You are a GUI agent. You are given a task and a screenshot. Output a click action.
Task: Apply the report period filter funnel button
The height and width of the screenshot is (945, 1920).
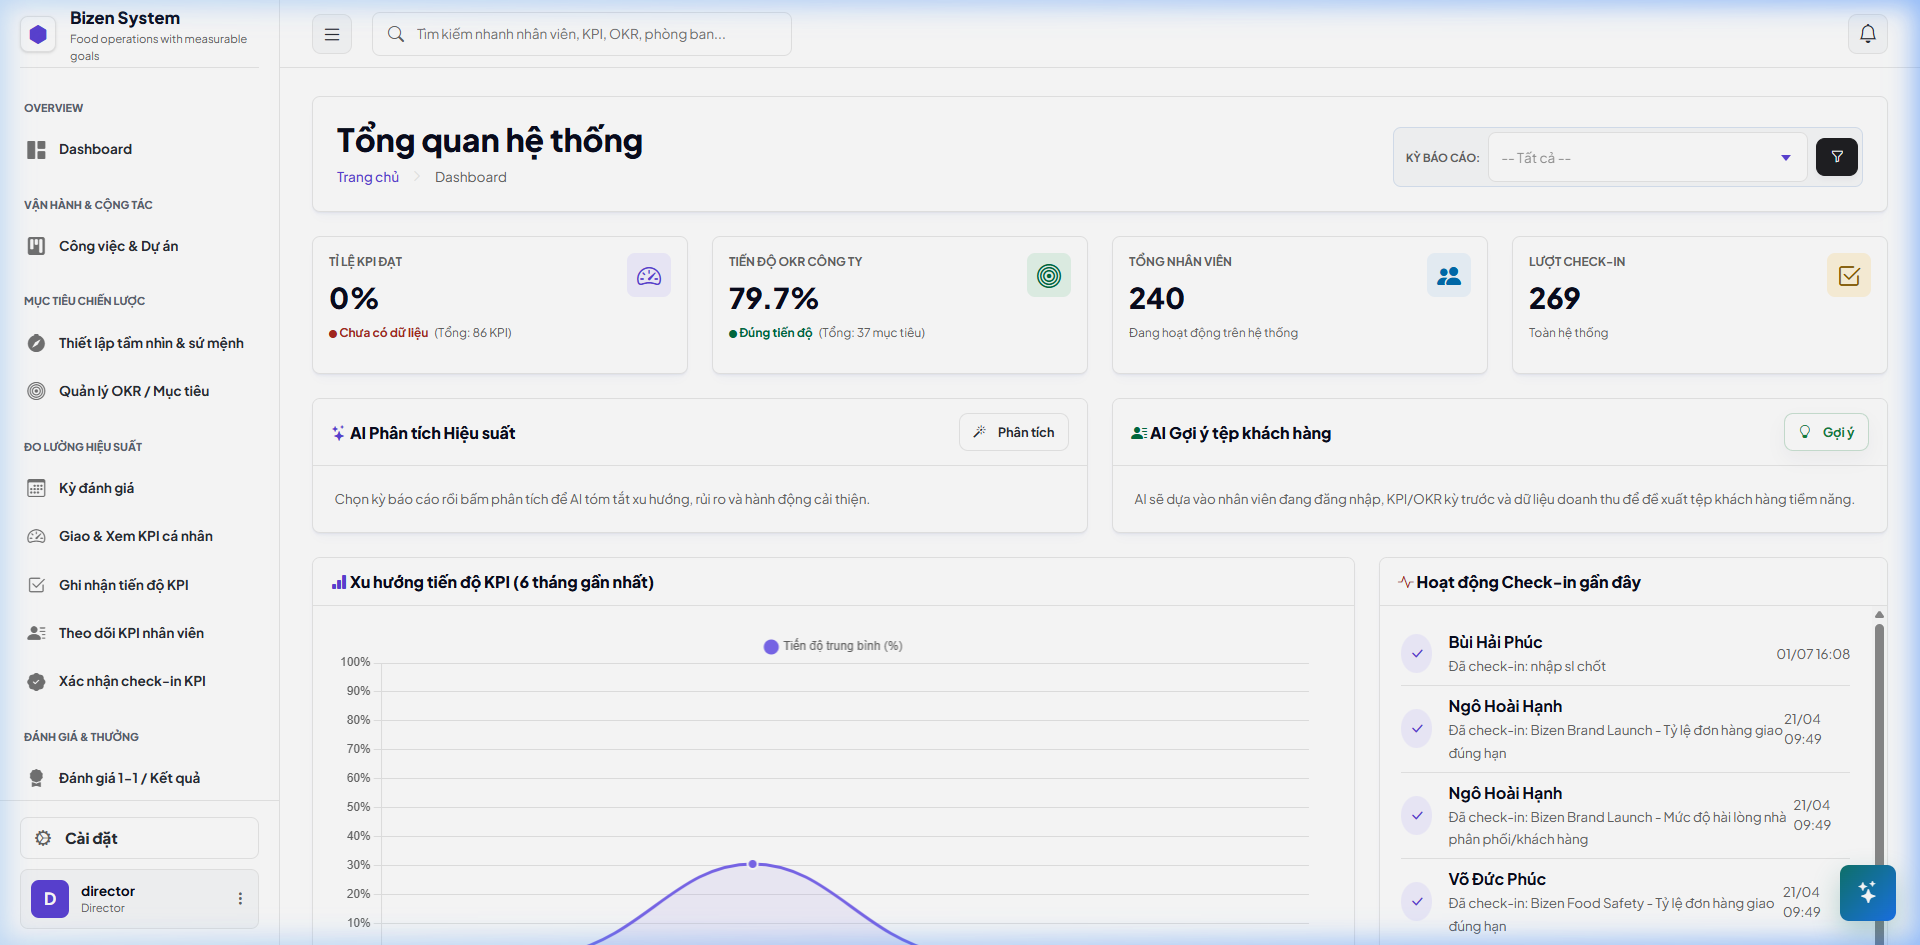point(1836,157)
